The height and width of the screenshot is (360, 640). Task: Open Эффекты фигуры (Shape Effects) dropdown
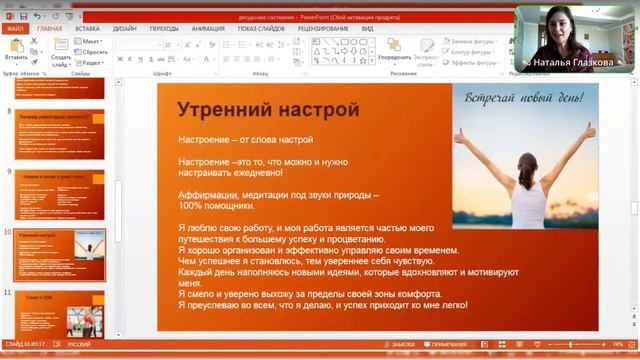click(471, 62)
